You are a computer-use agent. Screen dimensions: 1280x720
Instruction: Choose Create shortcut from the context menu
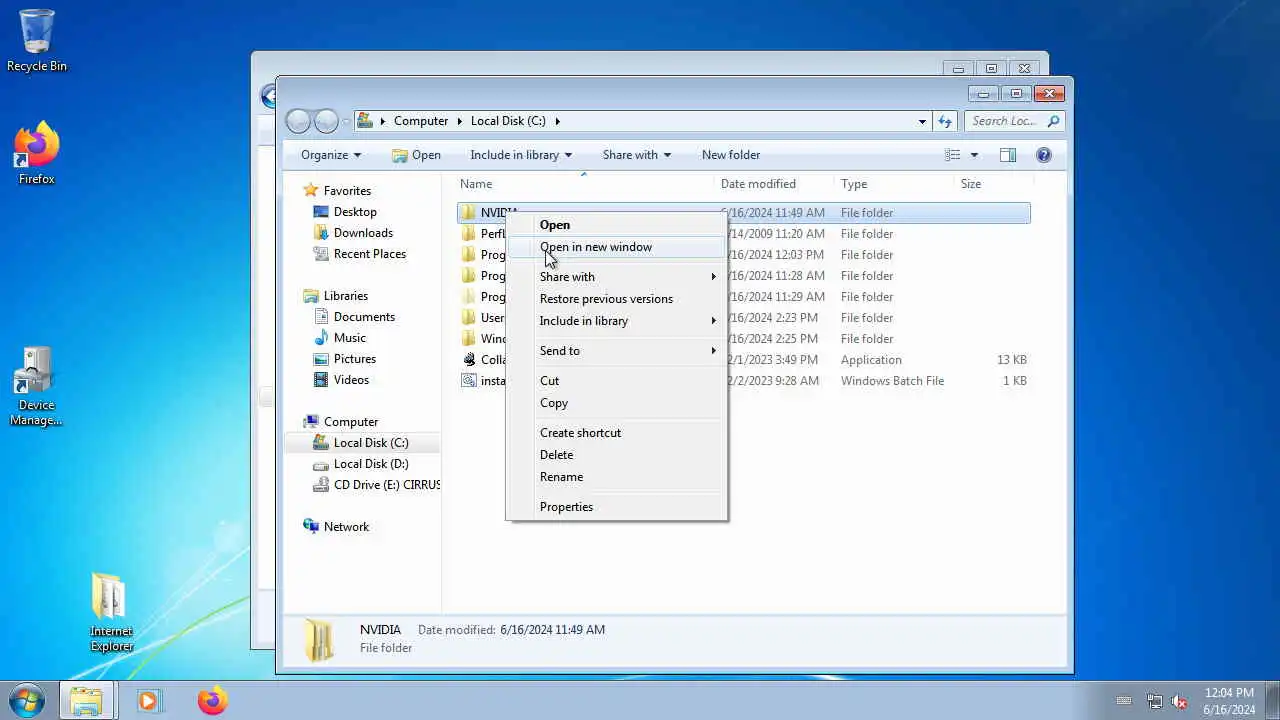point(616,433)
